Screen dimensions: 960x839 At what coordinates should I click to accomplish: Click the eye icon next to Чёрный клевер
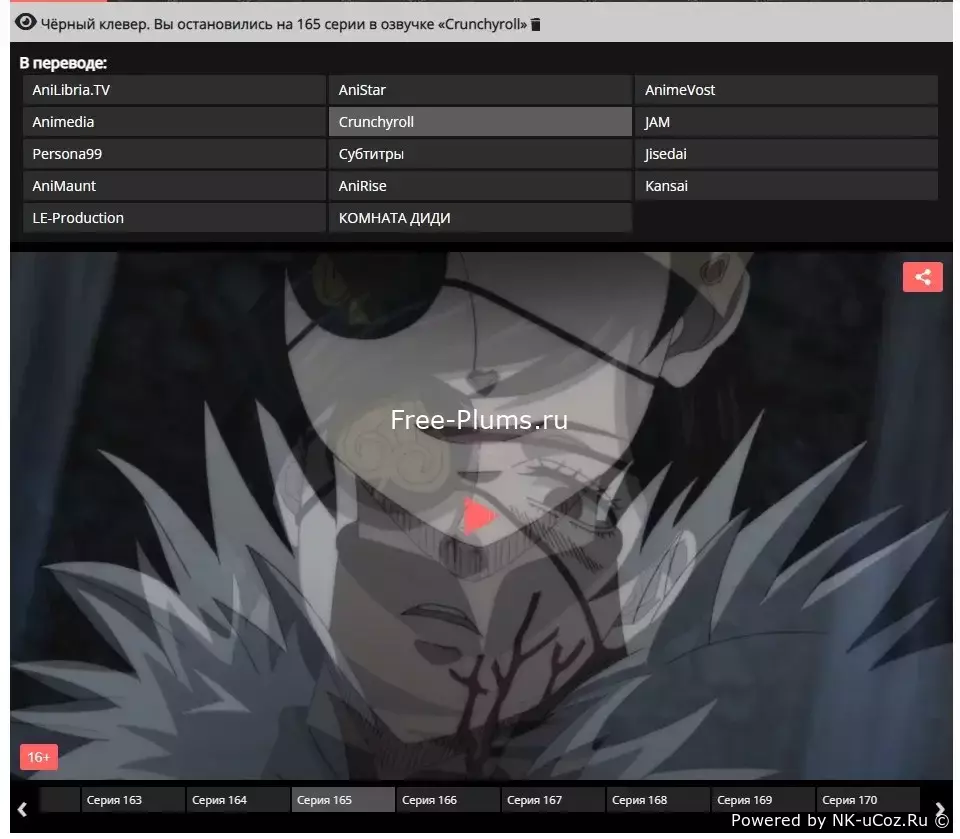[26, 23]
